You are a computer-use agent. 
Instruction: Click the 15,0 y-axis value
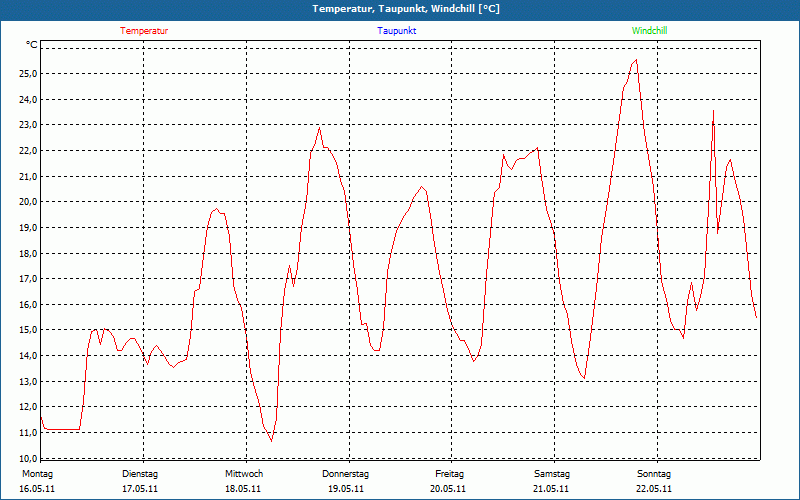(x=29, y=330)
